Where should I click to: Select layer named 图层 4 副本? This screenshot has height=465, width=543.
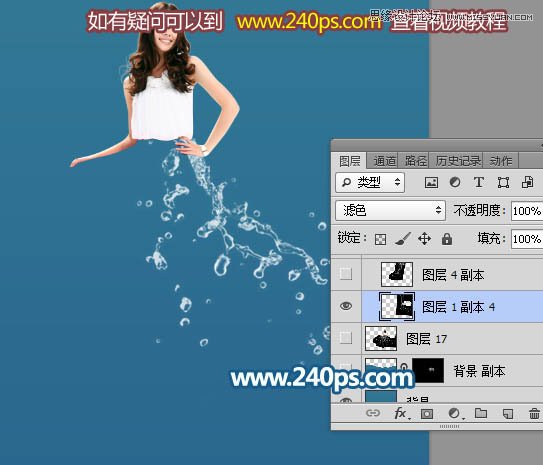click(x=453, y=275)
